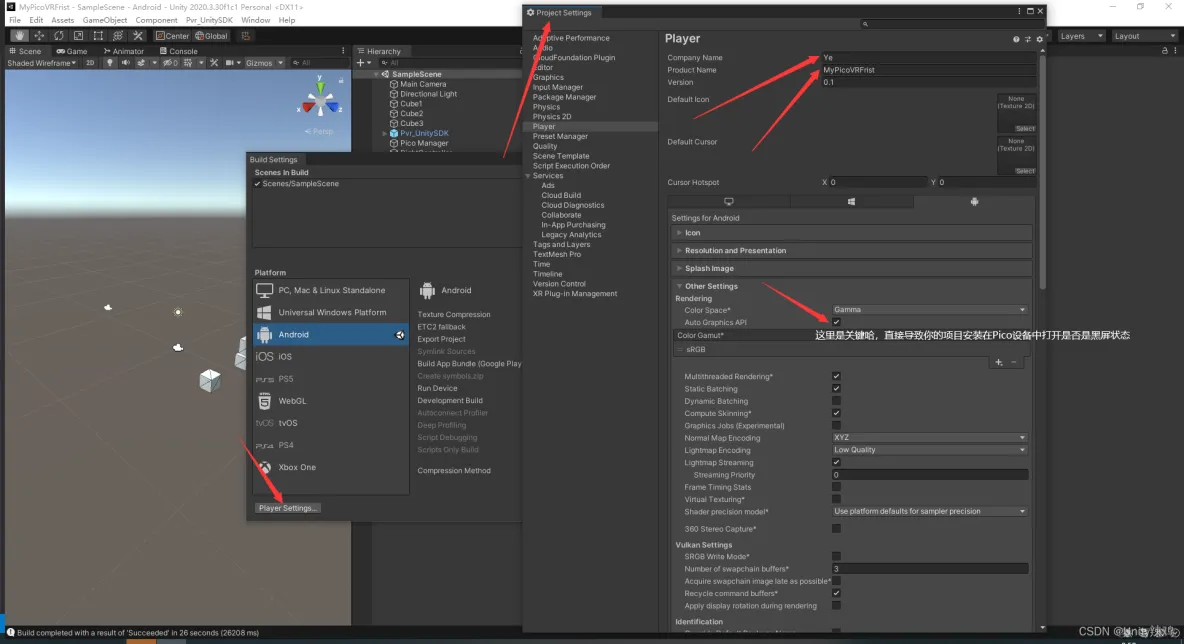
Task: Open Shaded Wireframe draw mode dropdown
Action: coord(42,63)
